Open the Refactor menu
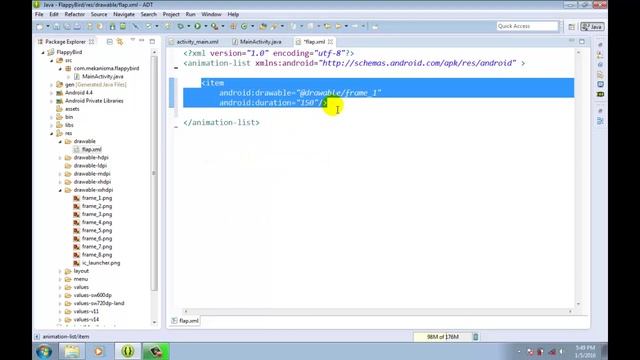 pos(75,14)
